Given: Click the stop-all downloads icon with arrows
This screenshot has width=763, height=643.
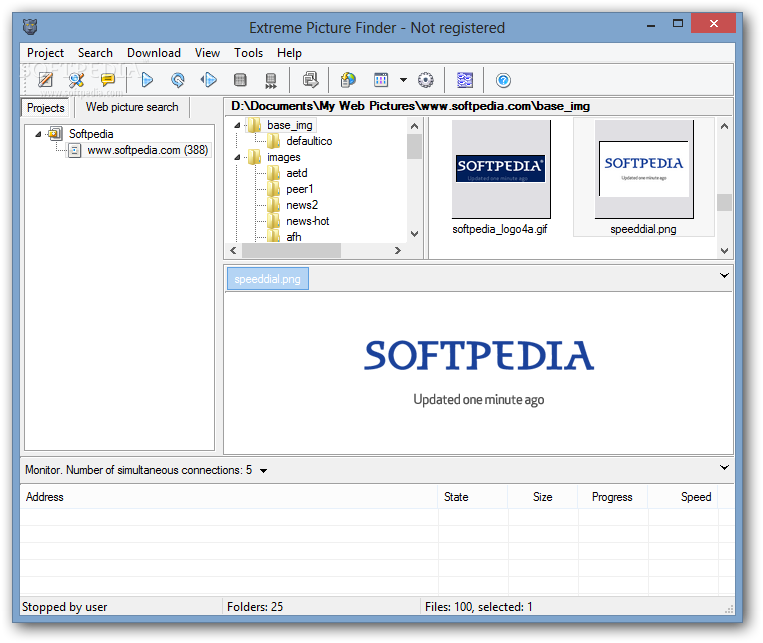Looking at the screenshot, I should (x=271, y=80).
